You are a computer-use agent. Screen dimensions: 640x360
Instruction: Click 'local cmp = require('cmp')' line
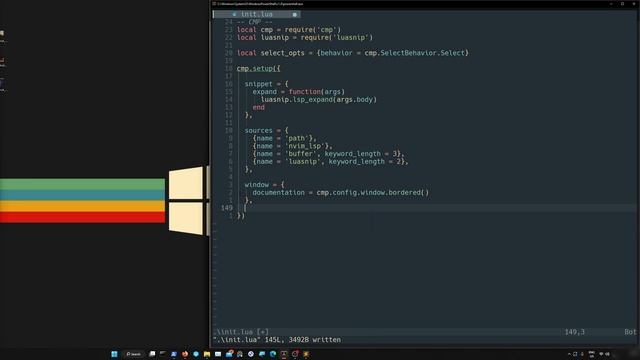pyautogui.click(x=289, y=30)
